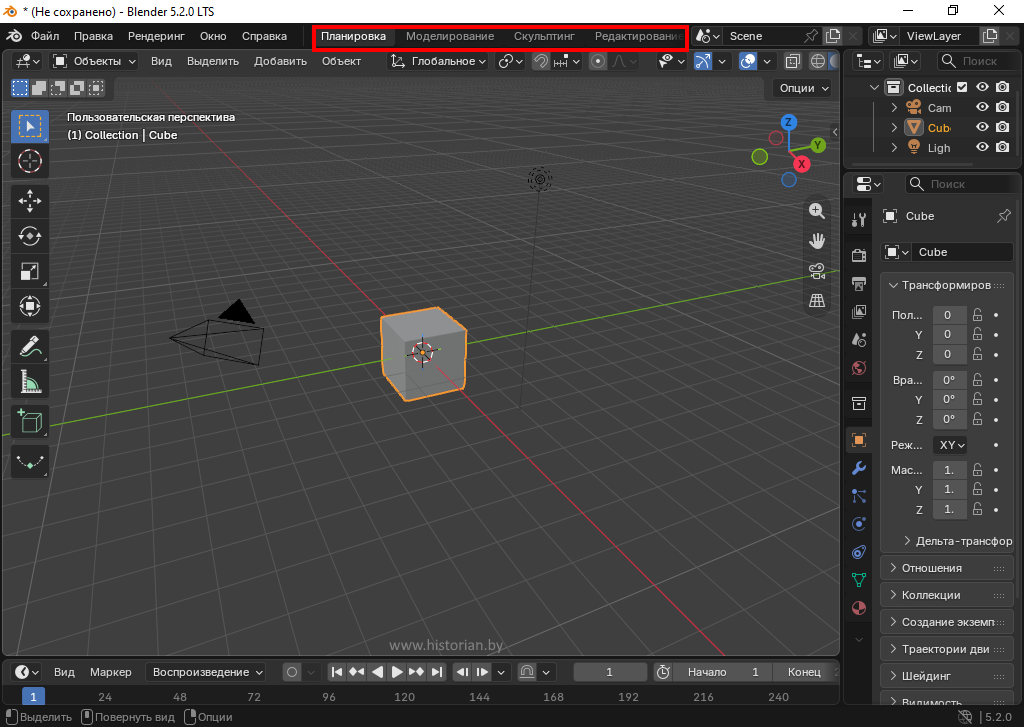Open the timeline View (Вид) menu
The width and height of the screenshot is (1024, 727).
pos(64,672)
